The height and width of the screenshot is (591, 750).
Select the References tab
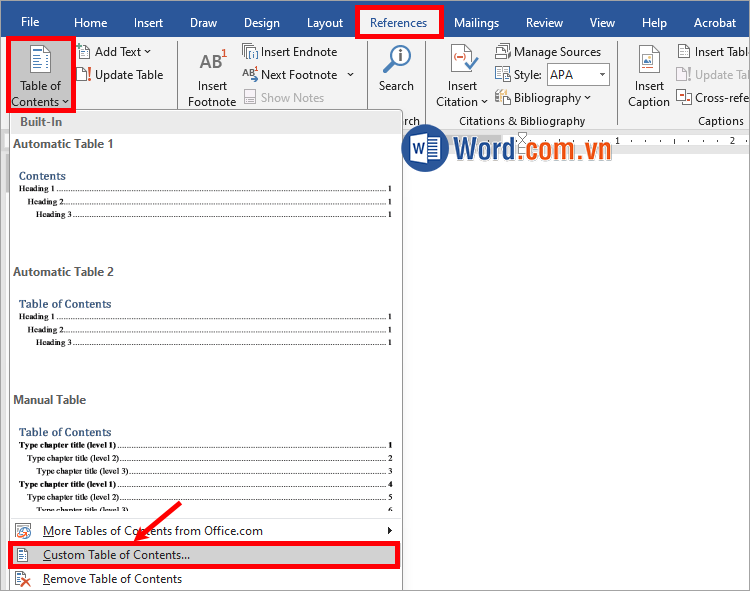[398, 22]
